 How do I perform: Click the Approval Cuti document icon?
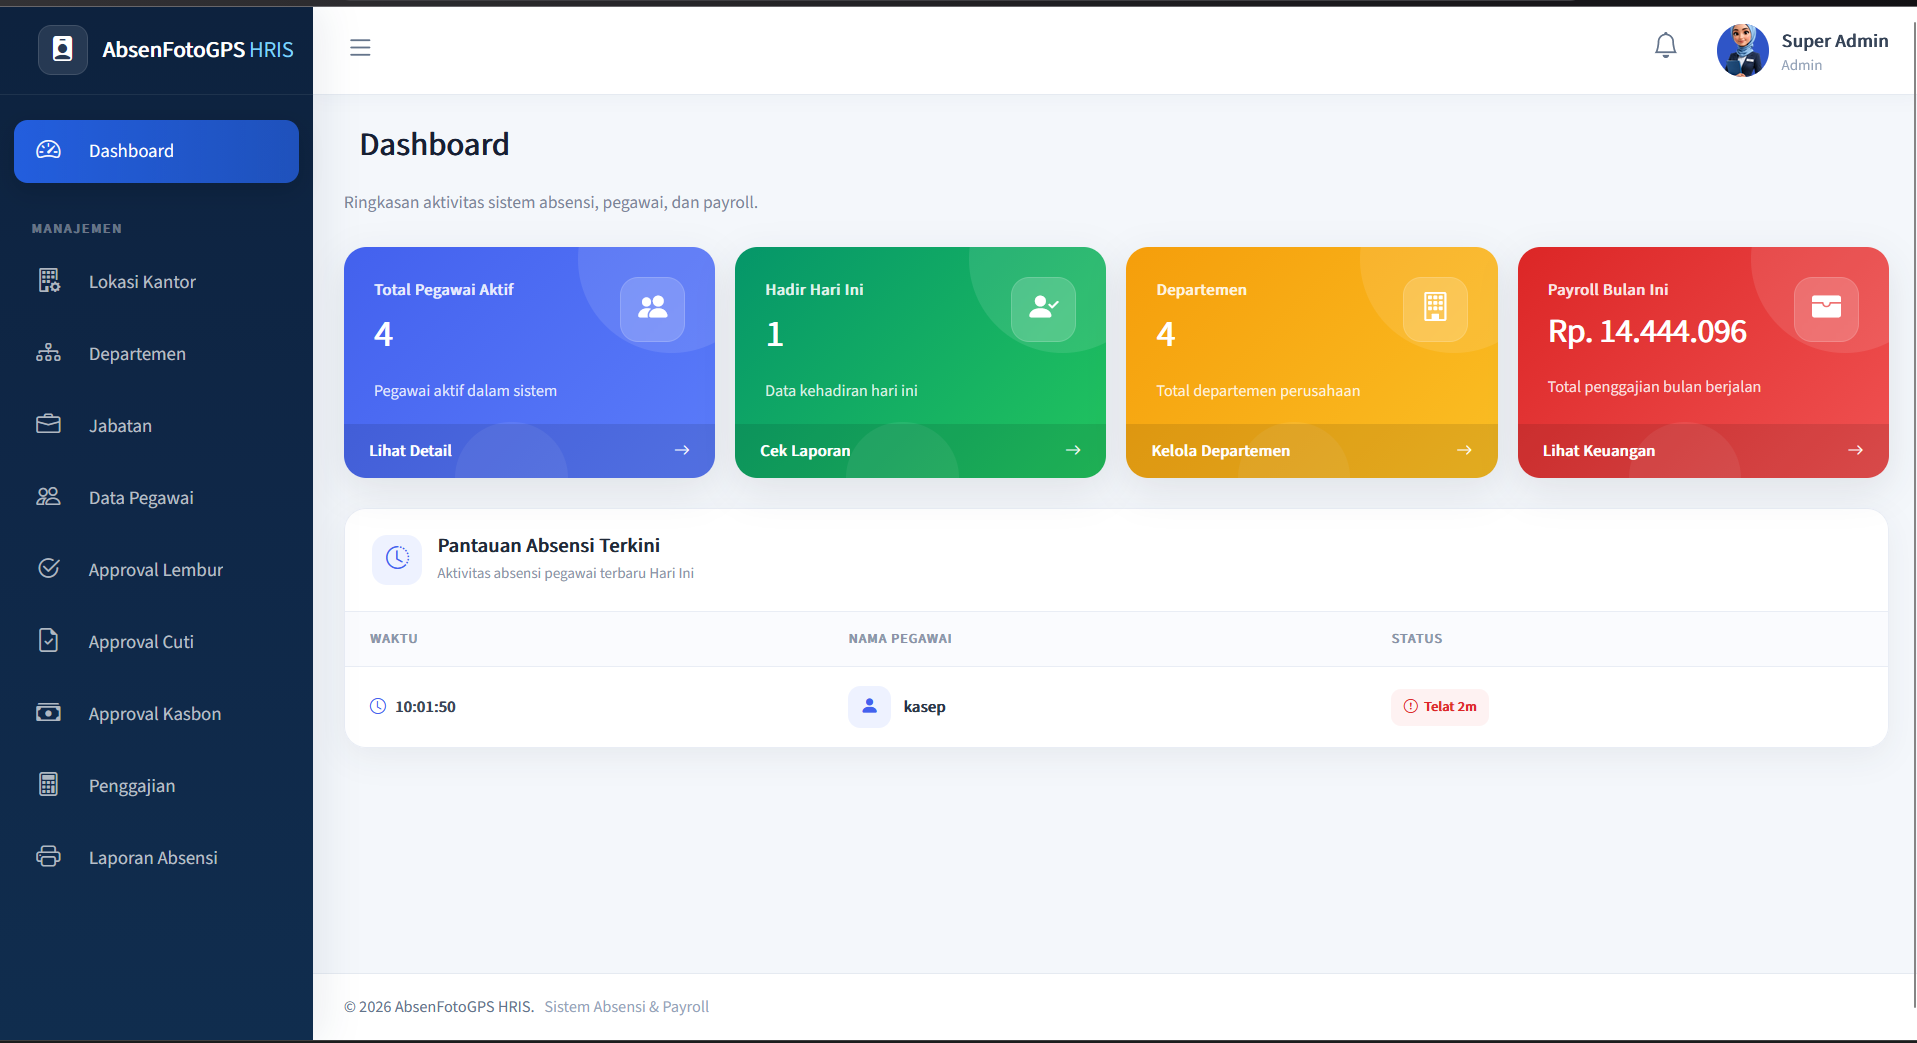[48, 641]
